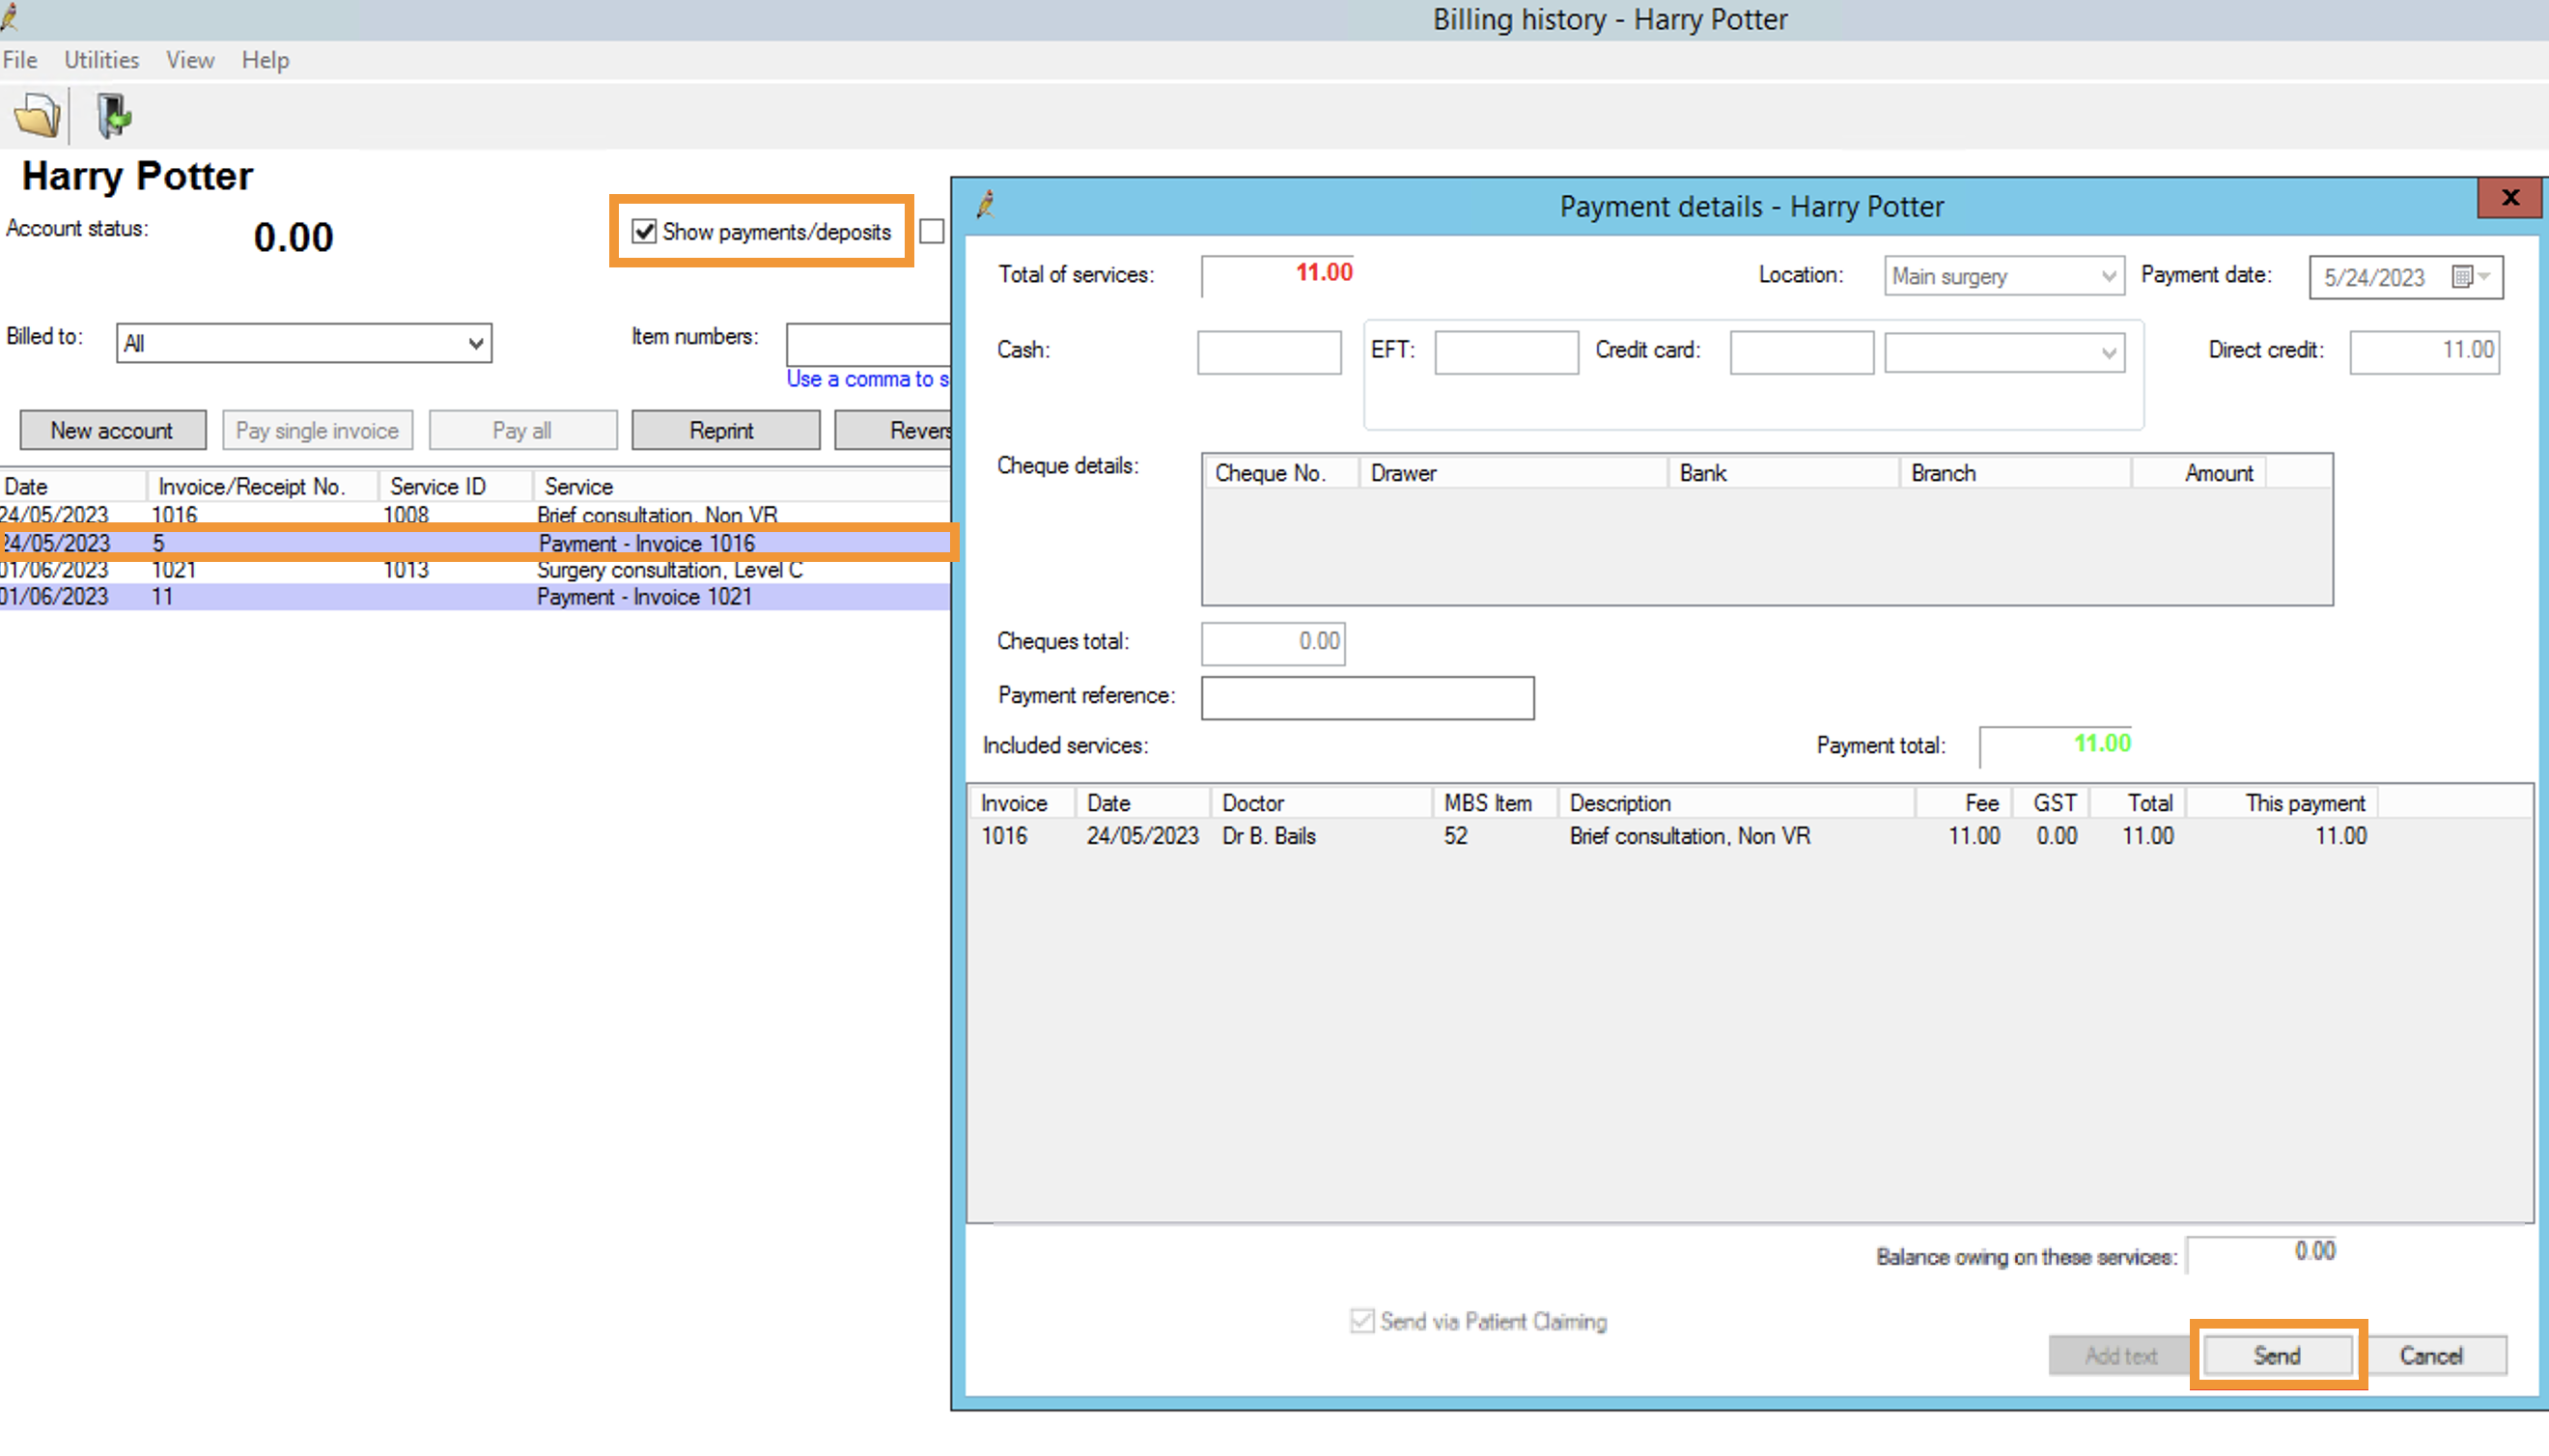Click the Send button
2549x1456 pixels.
click(x=2277, y=1355)
